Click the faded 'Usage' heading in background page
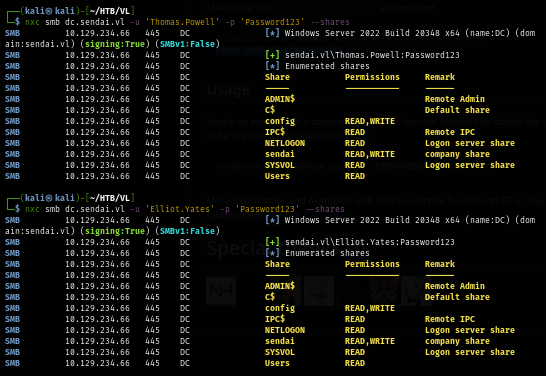 (x=228, y=90)
